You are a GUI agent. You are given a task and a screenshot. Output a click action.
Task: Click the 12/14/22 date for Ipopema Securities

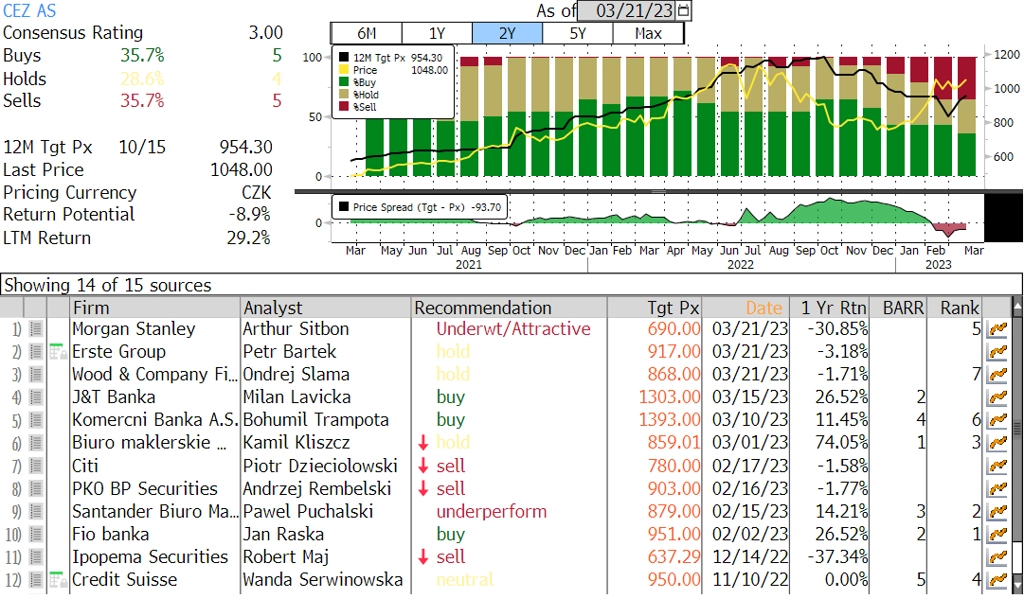(750, 557)
